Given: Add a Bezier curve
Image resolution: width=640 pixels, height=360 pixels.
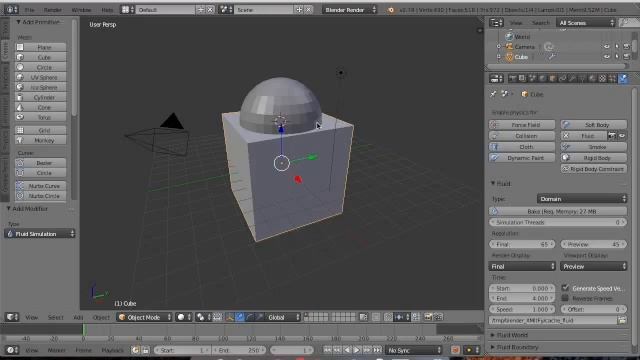Looking at the screenshot, I should (x=40, y=163).
